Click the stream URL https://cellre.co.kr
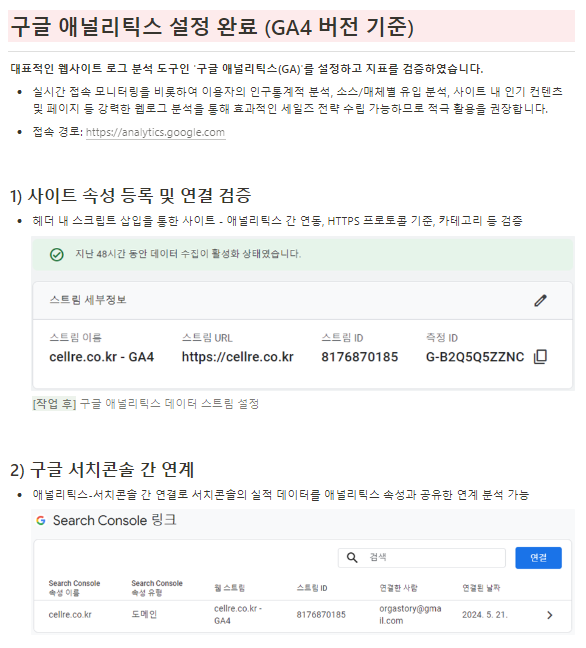This screenshot has height=648, width=586. point(237,357)
